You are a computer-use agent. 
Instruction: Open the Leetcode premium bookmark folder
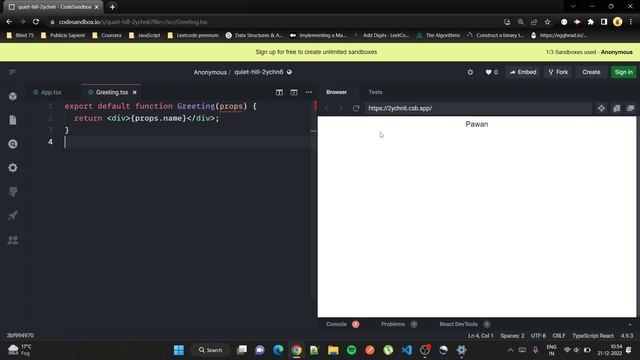pyautogui.click(x=193, y=36)
